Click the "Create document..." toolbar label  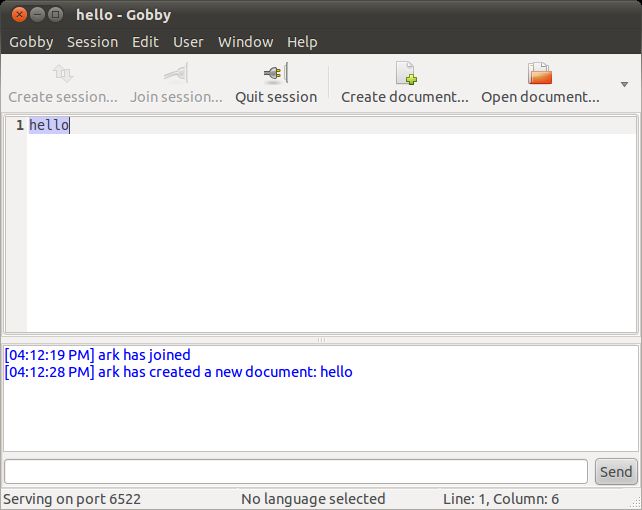[x=405, y=97]
